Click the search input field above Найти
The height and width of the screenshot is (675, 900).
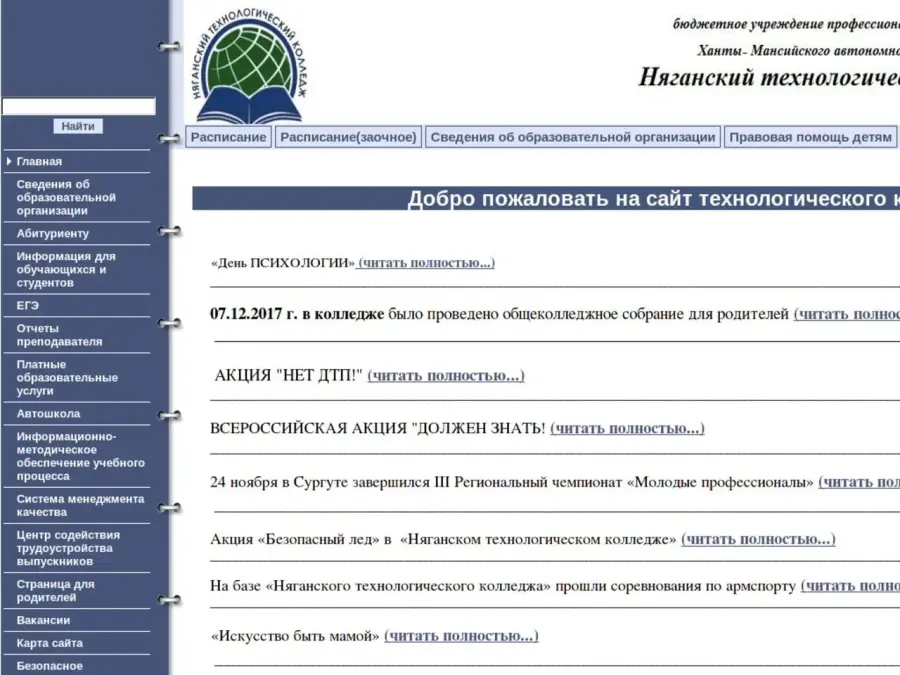click(78, 106)
